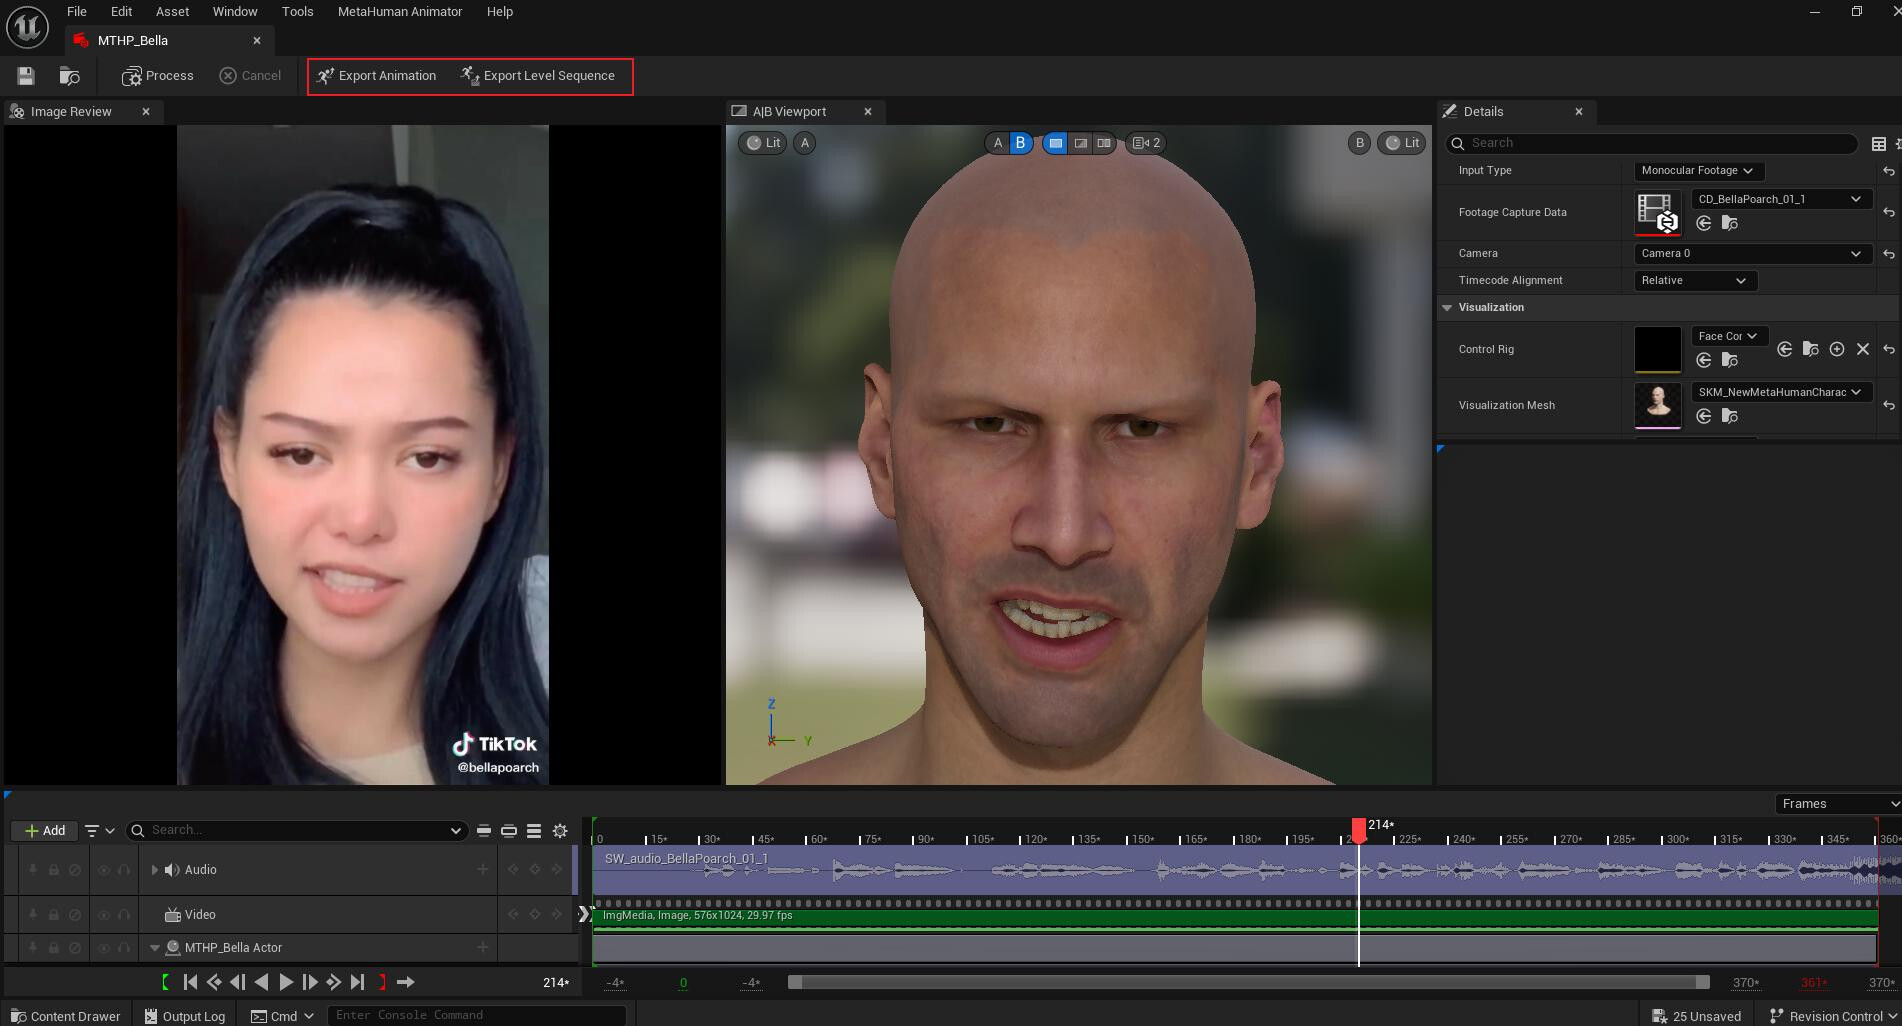Select wipe viewport mode
Viewport: 1902px width, 1026px height.
[1080, 143]
